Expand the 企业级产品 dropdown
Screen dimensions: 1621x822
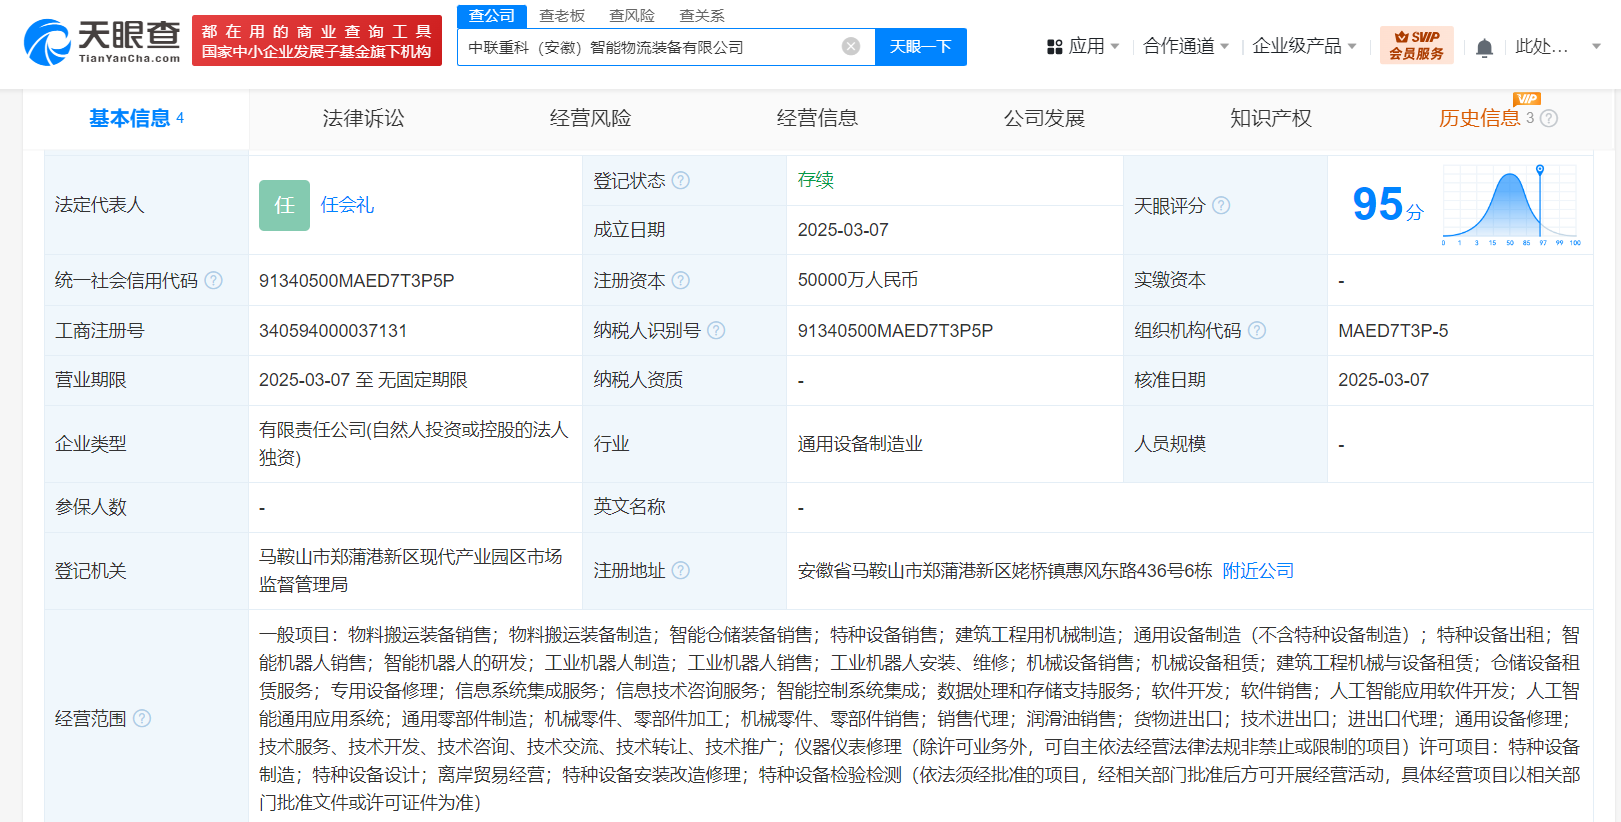tap(1304, 46)
